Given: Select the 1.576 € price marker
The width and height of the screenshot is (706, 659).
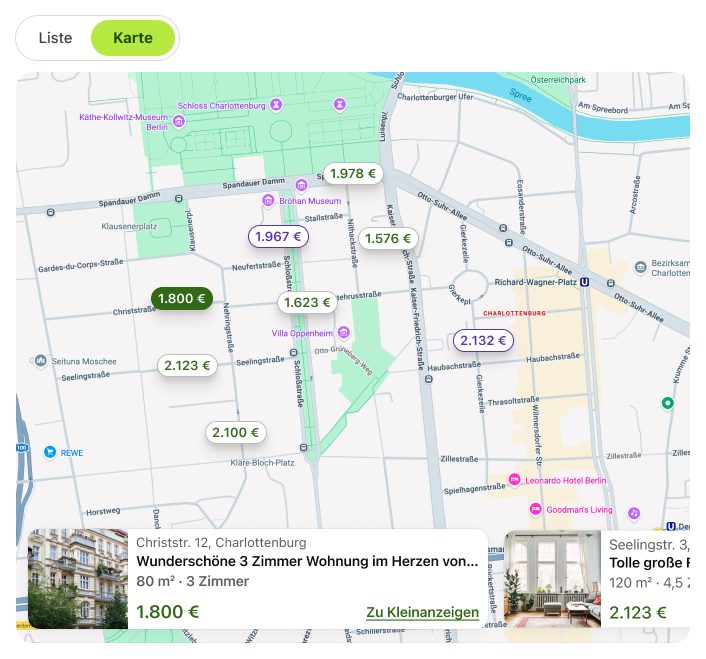Looking at the screenshot, I should pos(388,238).
